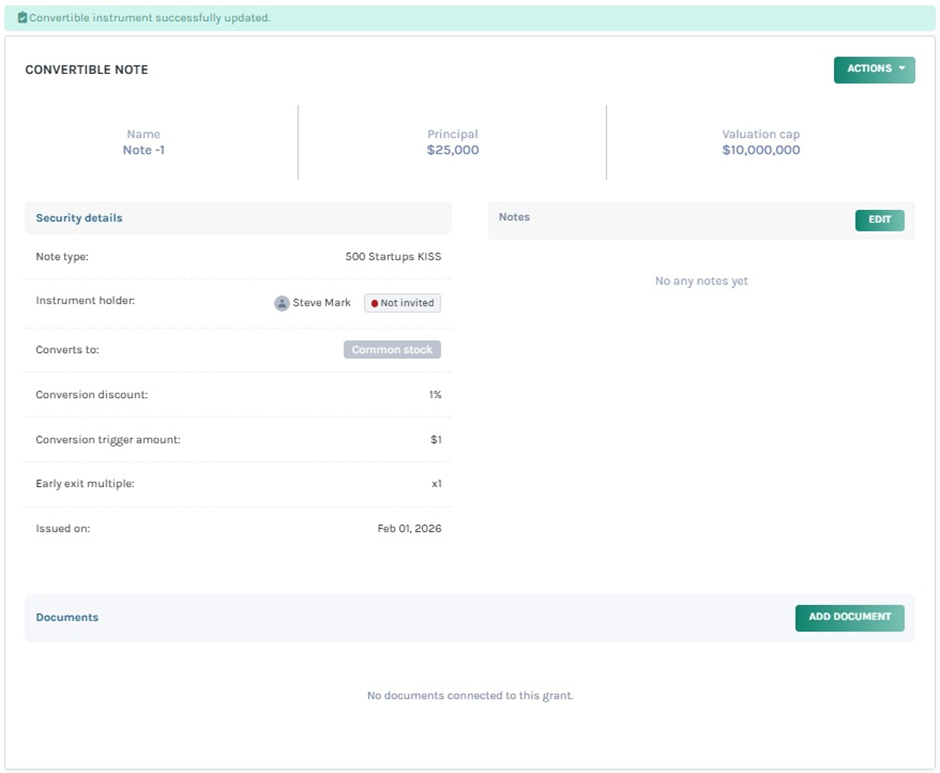Click the Conversion discount 1% value
The width and height of the screenshot is (940, 773).
click(435, 395)
